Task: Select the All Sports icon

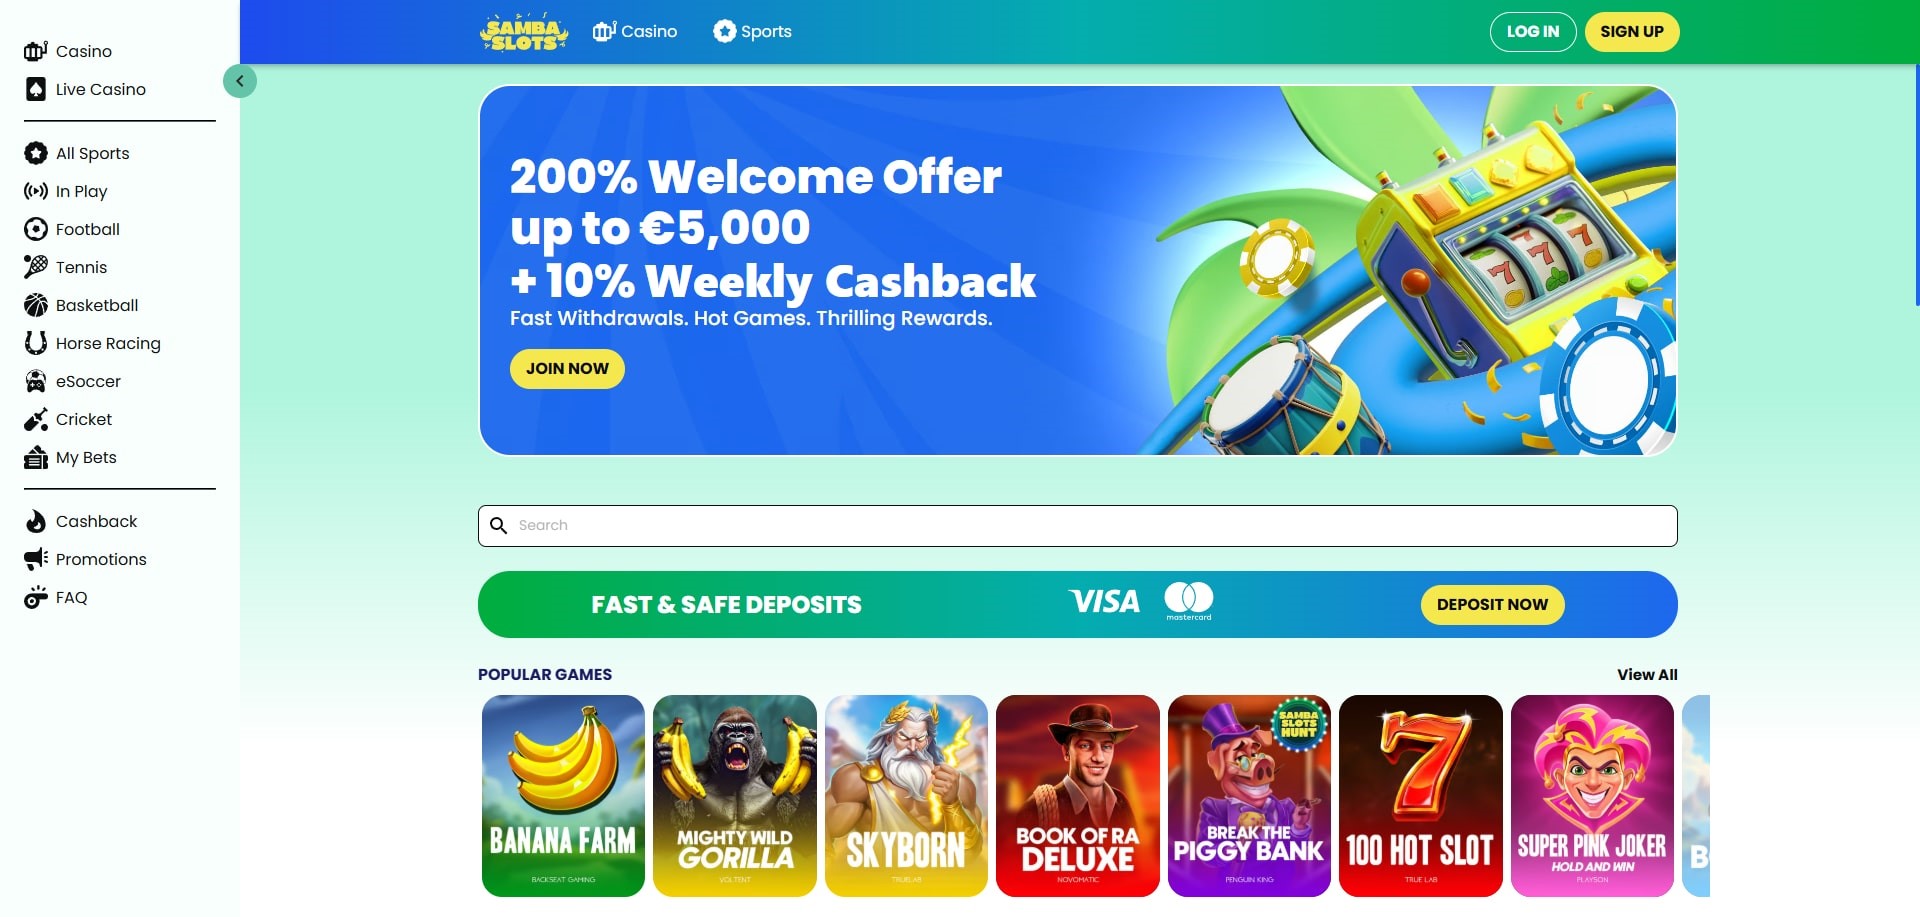Action: click(x=36, y=153)
